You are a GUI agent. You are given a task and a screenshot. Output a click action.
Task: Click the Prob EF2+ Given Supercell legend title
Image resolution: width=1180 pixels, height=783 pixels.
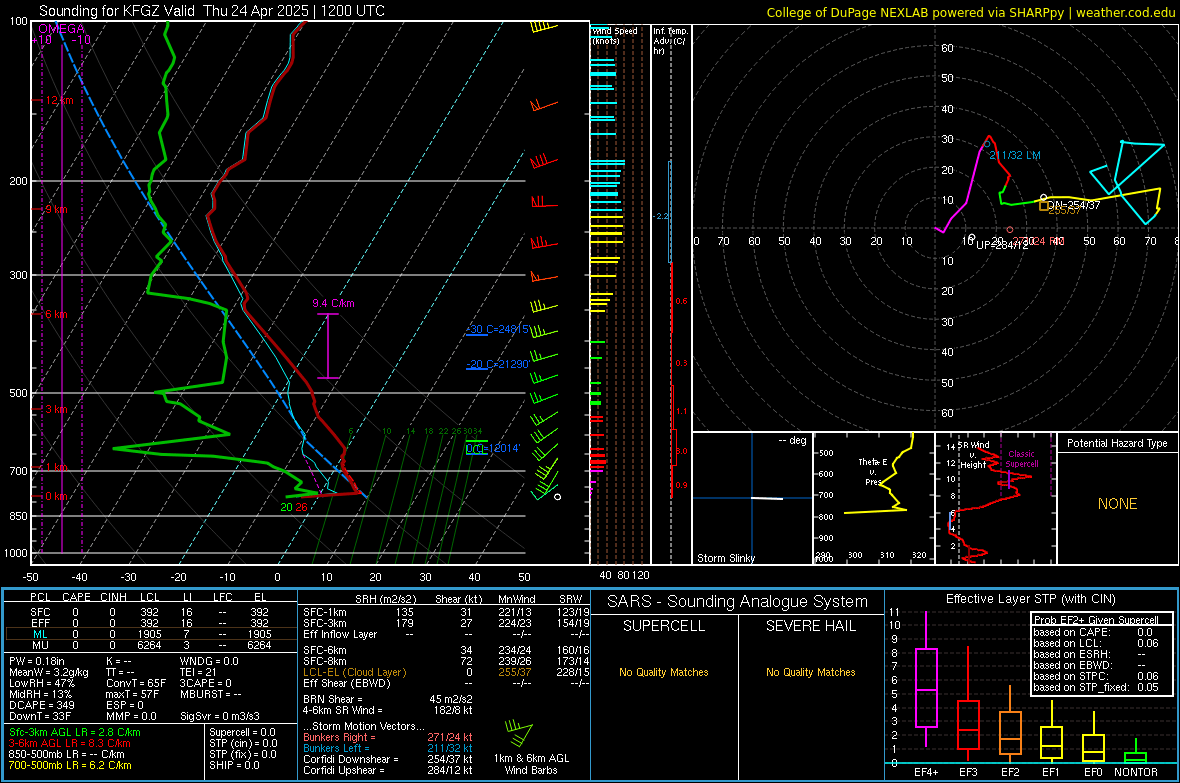tap(1096, 620)
